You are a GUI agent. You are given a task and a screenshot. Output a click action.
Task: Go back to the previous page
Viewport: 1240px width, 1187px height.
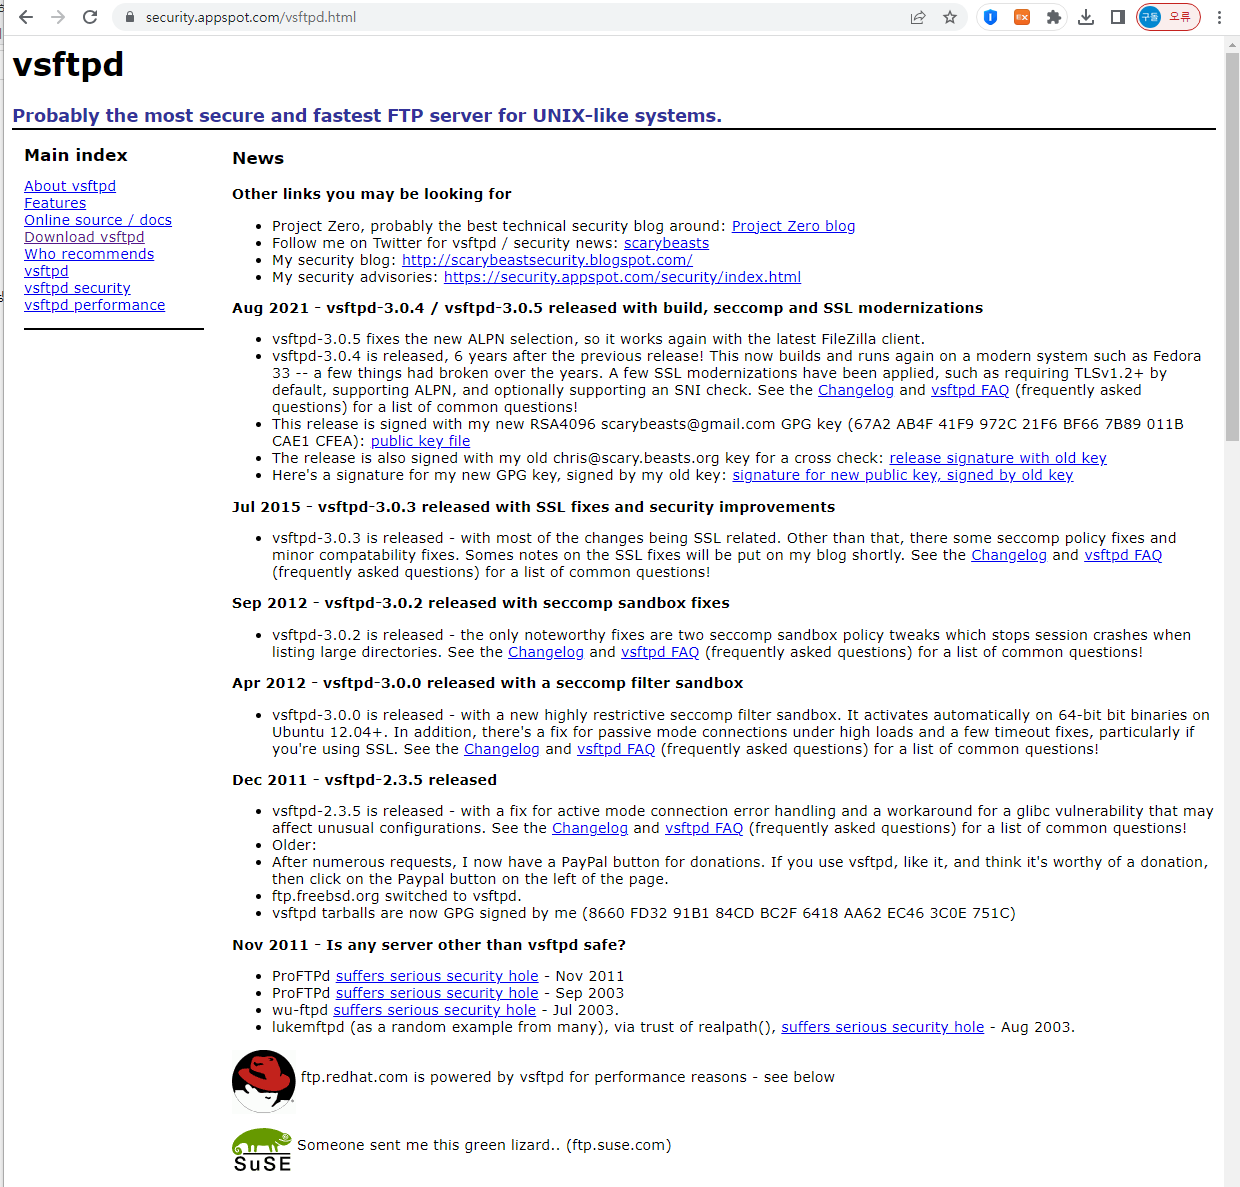(x=26, y=17)
